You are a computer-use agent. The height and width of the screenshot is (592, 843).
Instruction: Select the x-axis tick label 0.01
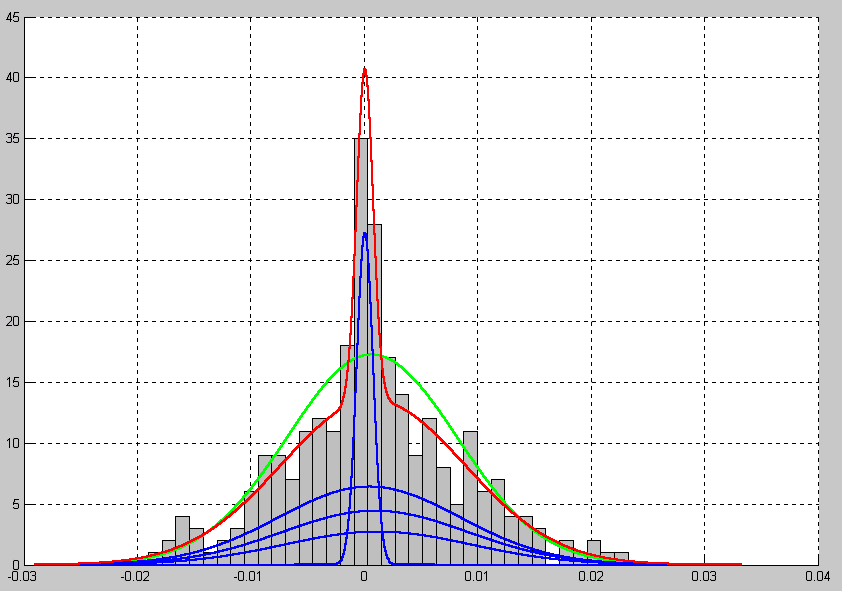tap(476, 577)
